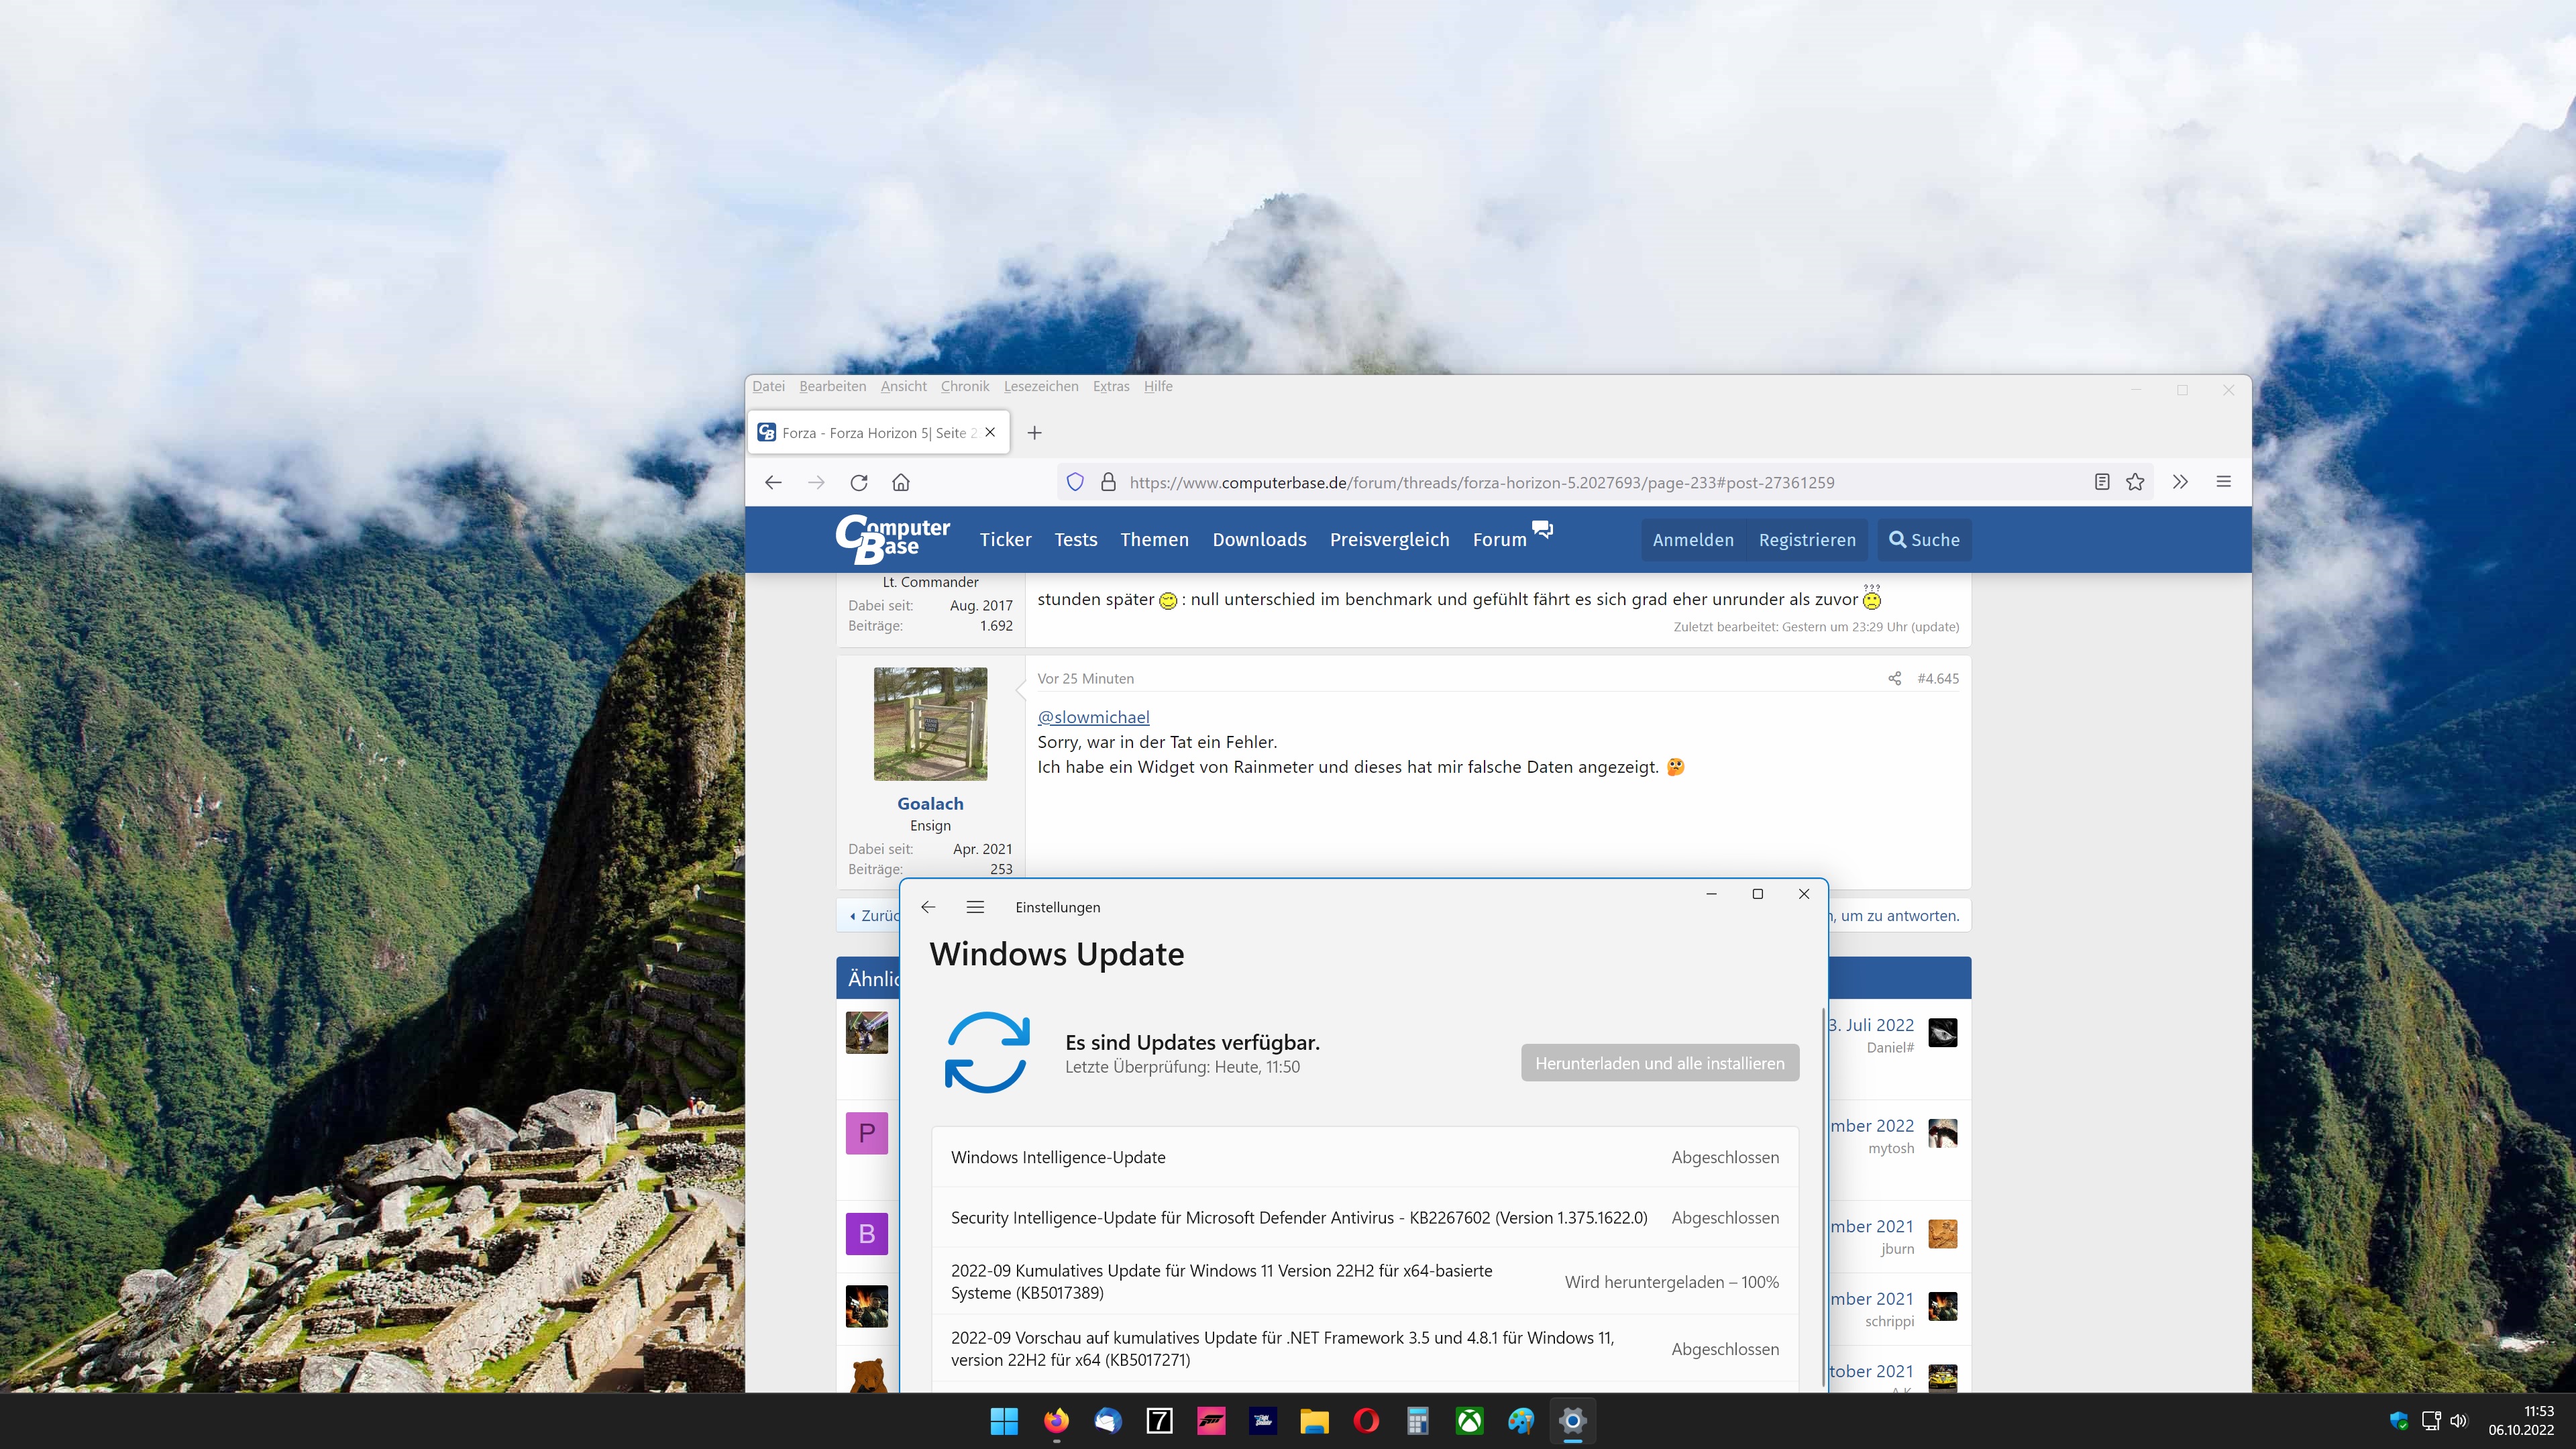Viewport: 2576px width, 1449px height.
Task: Click Anmelden on ComputerBase header
Action: click(1693, 540)
